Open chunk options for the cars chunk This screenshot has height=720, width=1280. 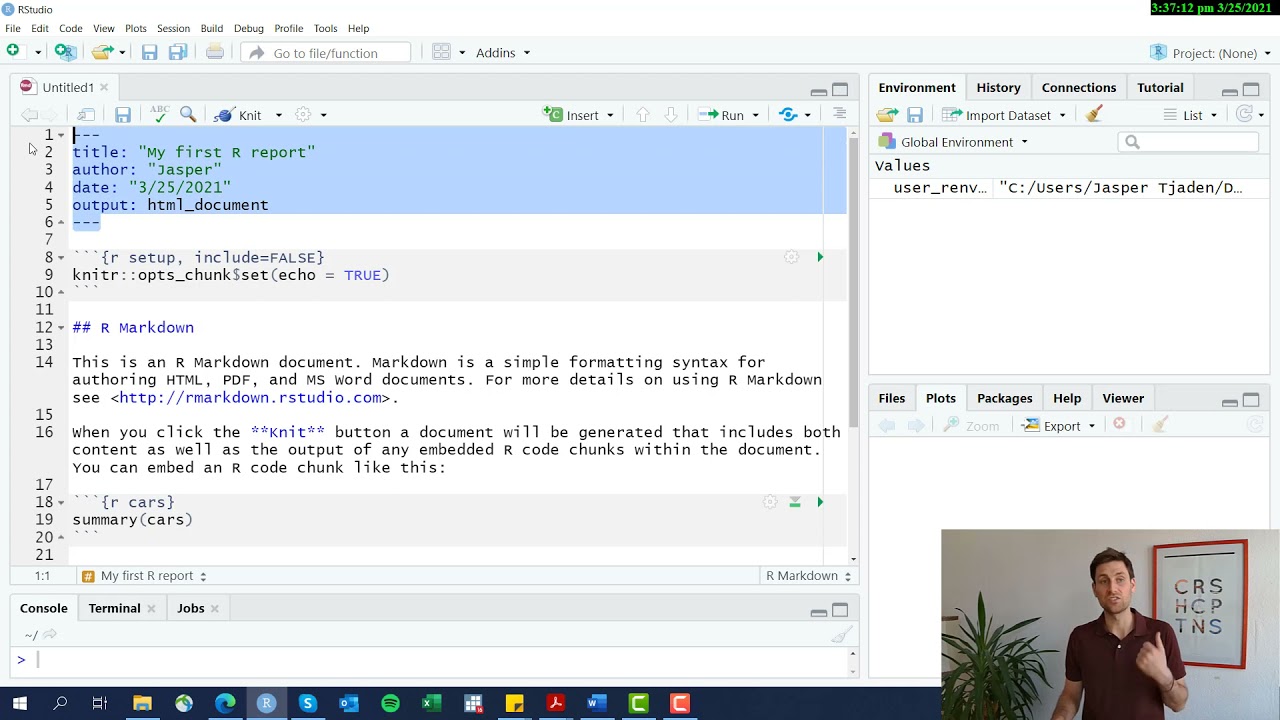[770, 502]
